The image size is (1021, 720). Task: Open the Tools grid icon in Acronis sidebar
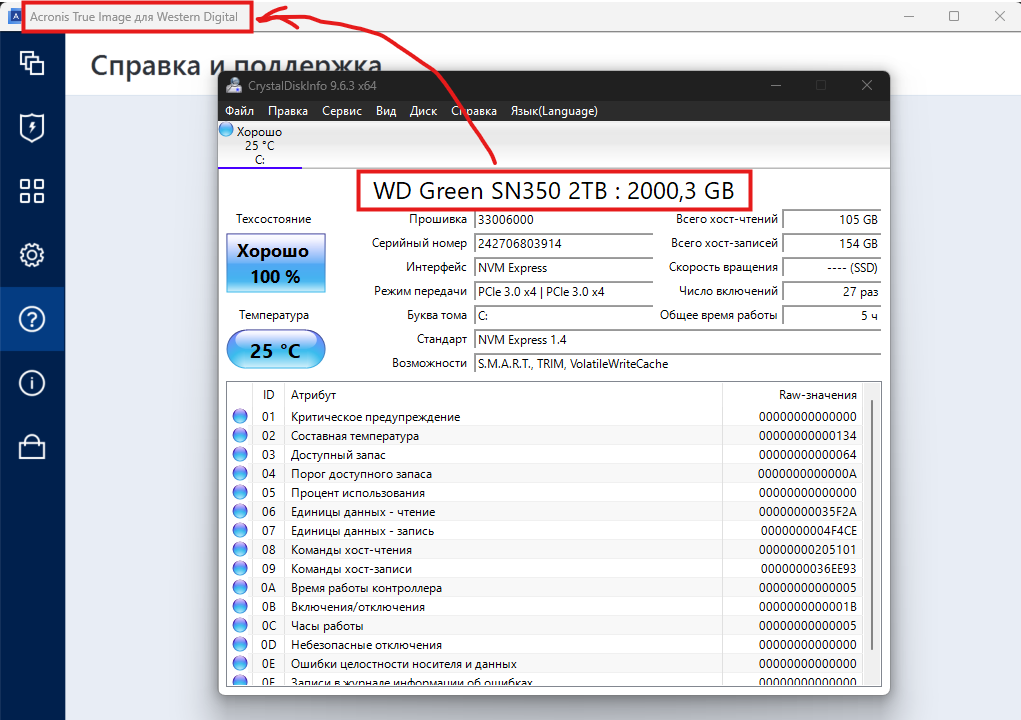point(32,191)
